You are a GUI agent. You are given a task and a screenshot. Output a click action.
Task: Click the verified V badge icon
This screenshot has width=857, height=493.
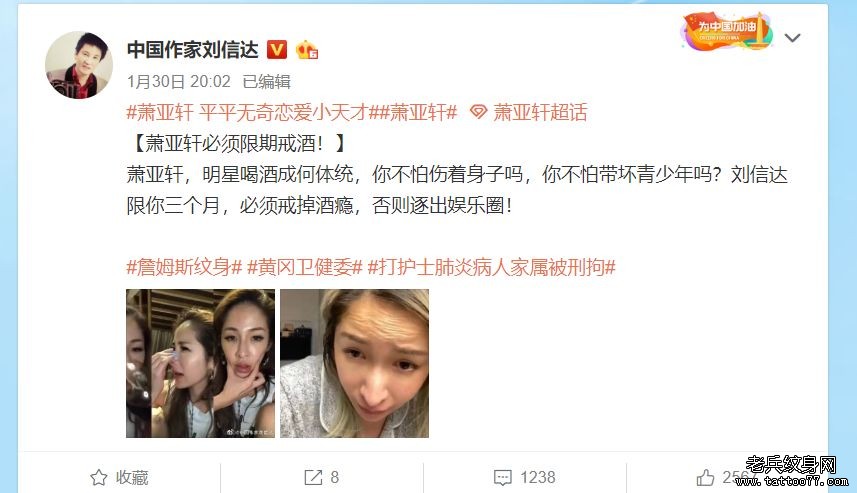pyautogui.click(x=277, y=50)
